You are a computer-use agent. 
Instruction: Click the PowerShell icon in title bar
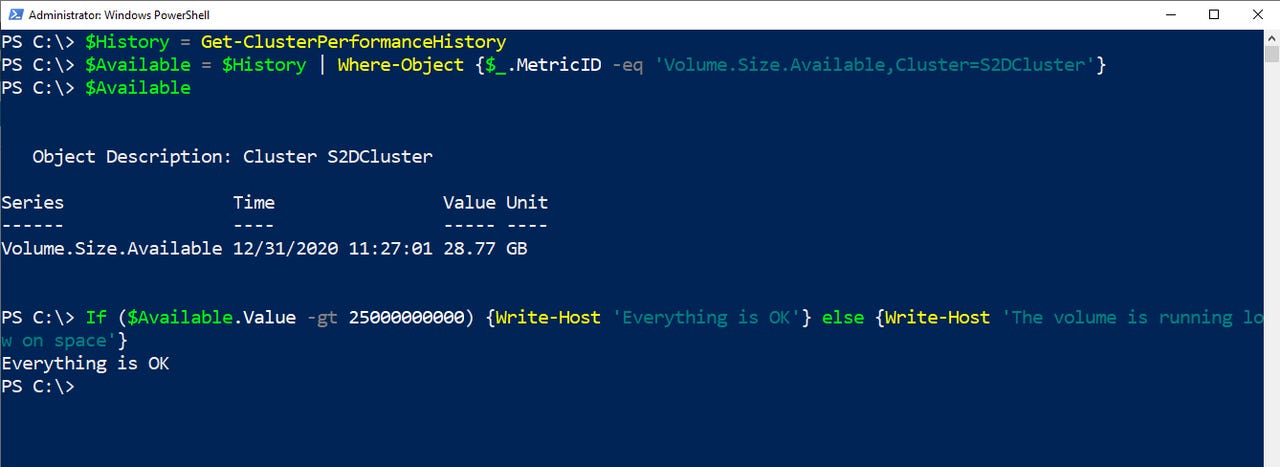pyautogui.click(x=13, y=15)
